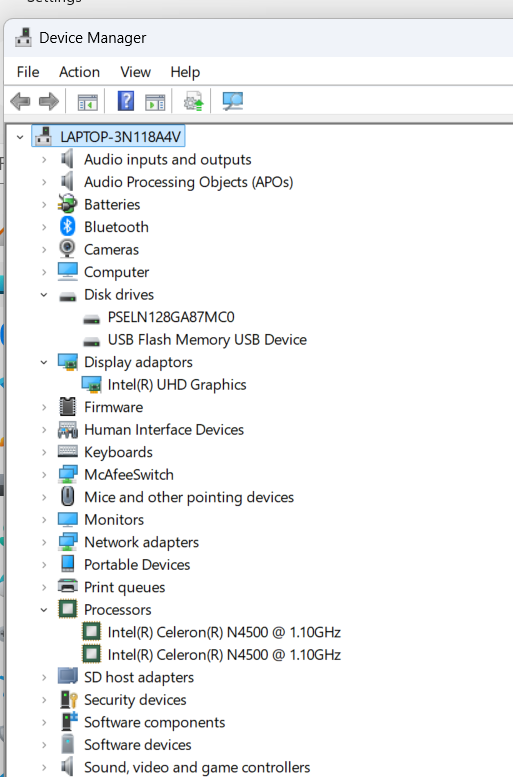The image size is (513, 777).
Task: Click the Keyboards category icon
Action: click(67, 451)
